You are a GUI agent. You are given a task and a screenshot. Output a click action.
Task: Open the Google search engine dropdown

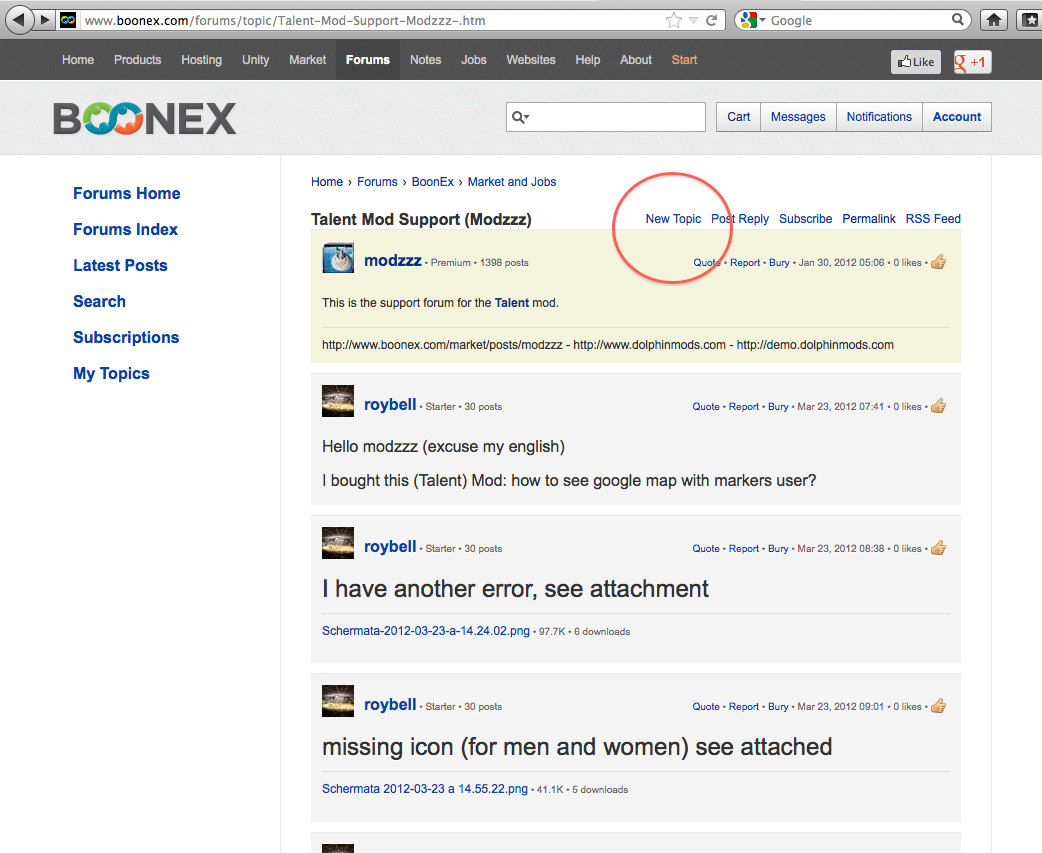[753, 20]
